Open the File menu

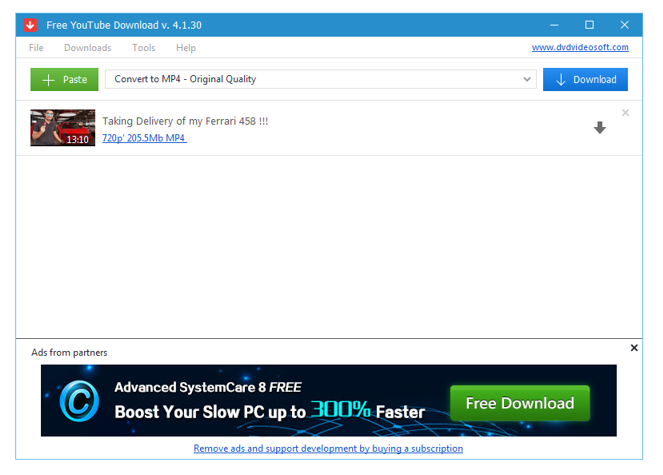[36, 48]
